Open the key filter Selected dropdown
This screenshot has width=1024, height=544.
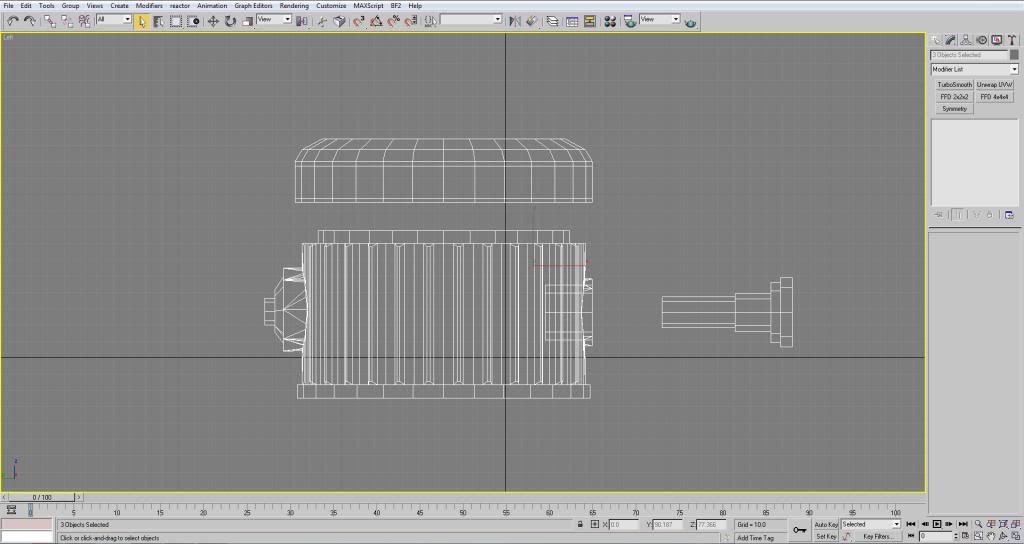coord(869,524)
